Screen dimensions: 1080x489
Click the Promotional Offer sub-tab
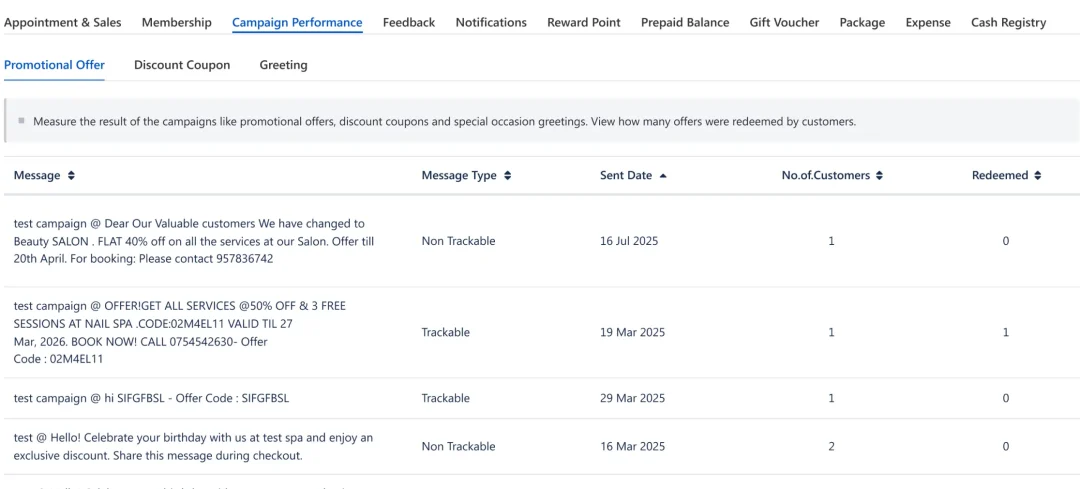[x=54, y=65]
